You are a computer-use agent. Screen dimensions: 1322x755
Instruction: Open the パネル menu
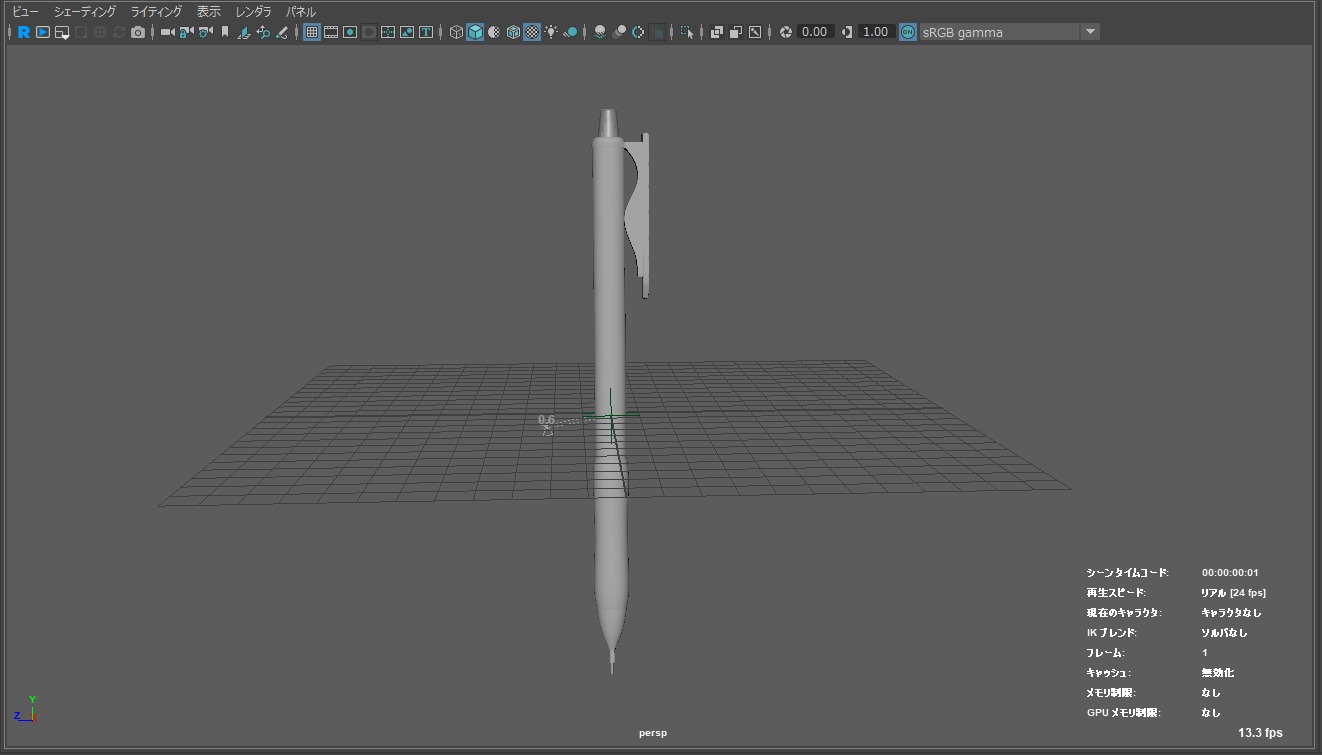pos(301,12)
